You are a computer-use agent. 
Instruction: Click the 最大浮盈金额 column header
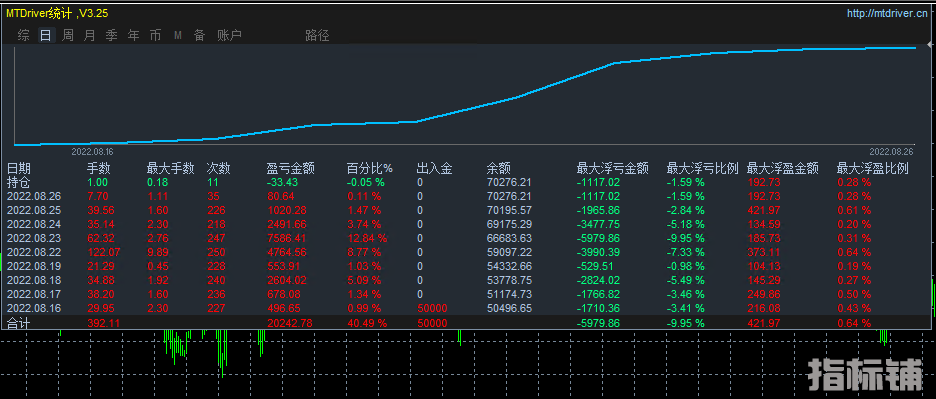783,169
